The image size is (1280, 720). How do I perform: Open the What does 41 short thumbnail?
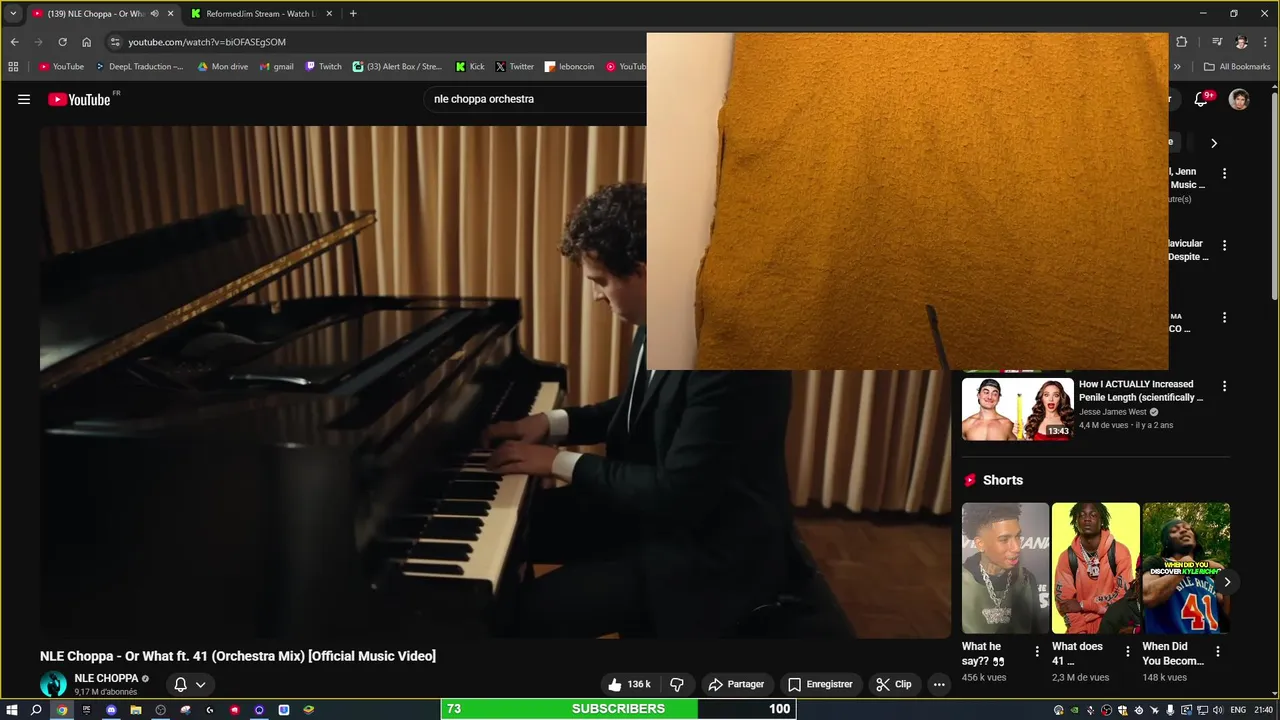(1095, 568)
